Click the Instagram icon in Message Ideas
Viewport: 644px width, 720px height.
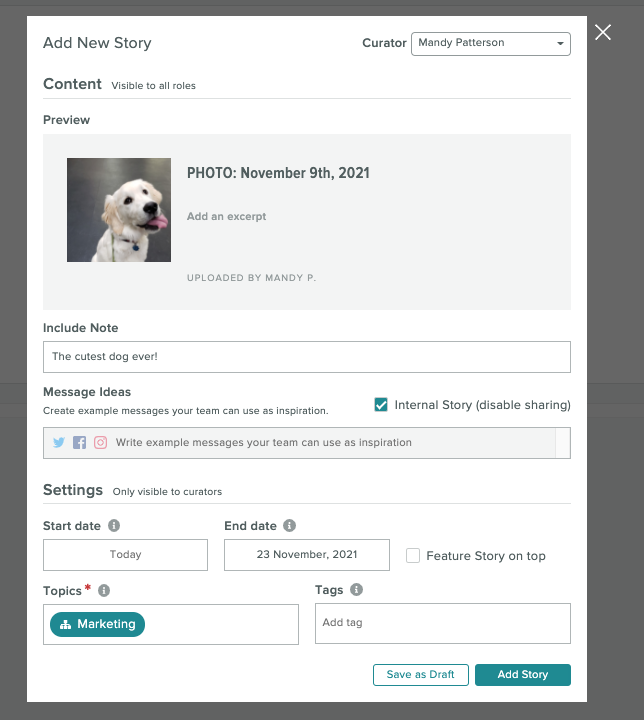pyautogui.click(x=101, y=443)
